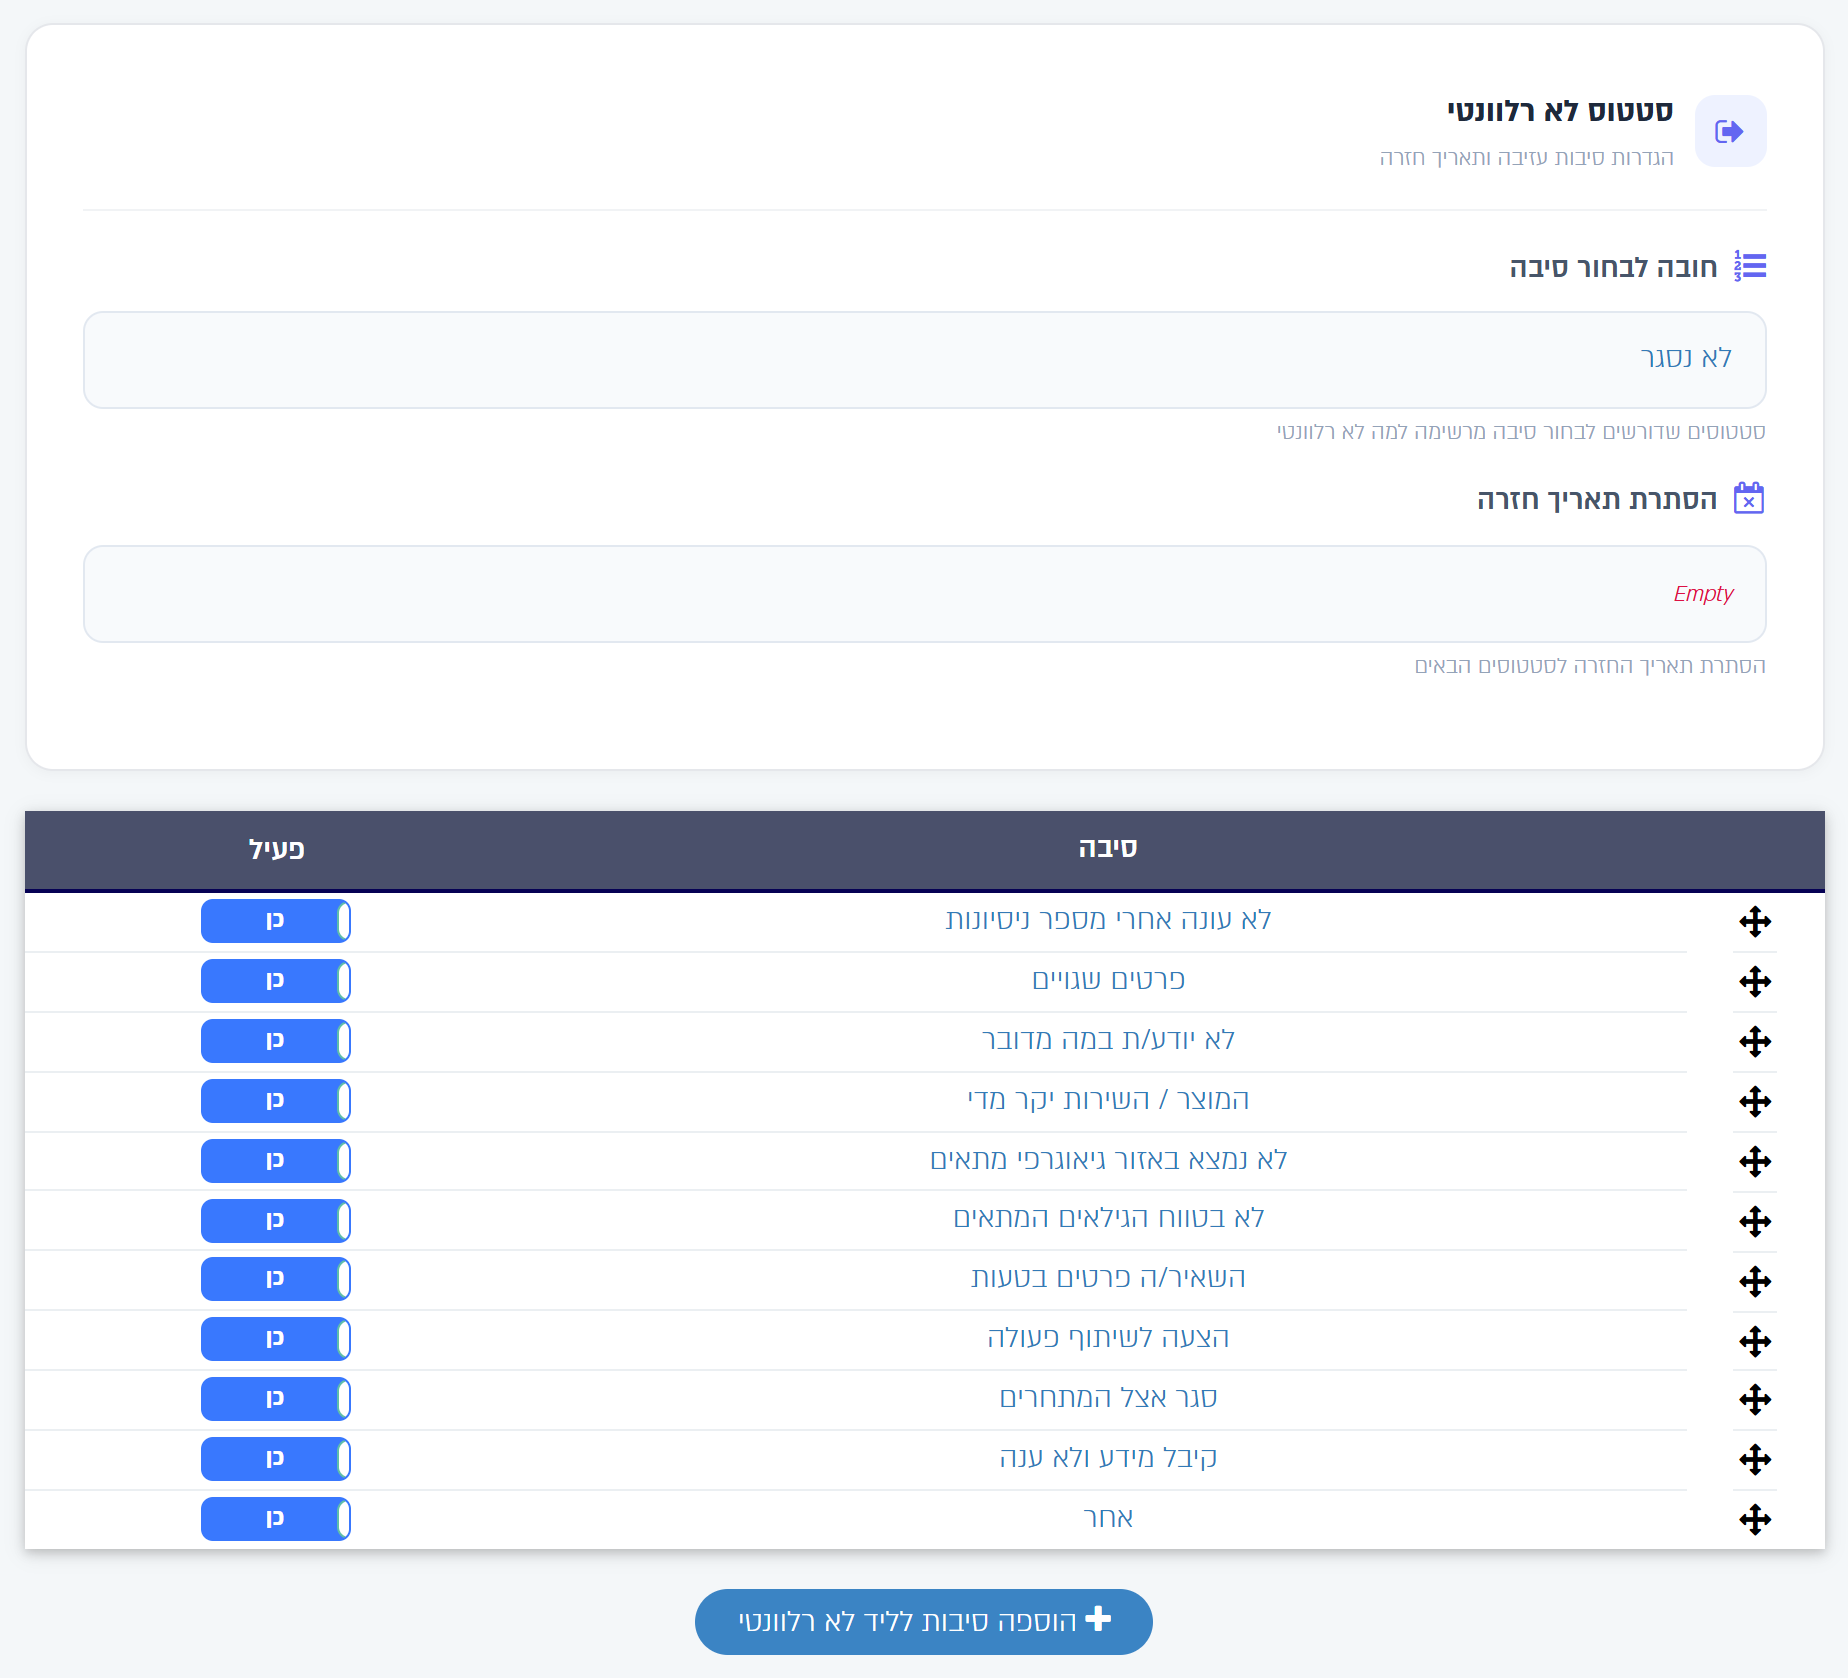Click the calendar icon beside הסתרת תאריך חזרה

pos(1749,497)
